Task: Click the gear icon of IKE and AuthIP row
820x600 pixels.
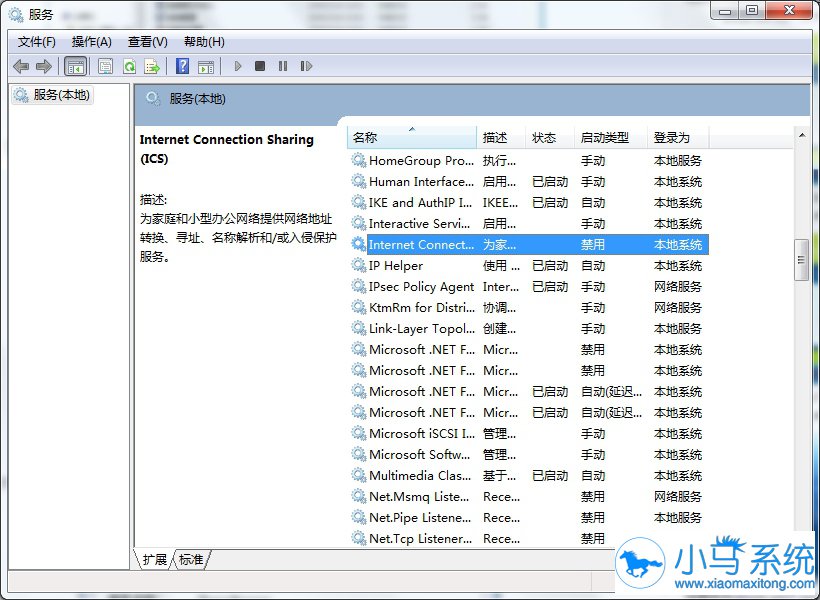Action: point(359,202)
